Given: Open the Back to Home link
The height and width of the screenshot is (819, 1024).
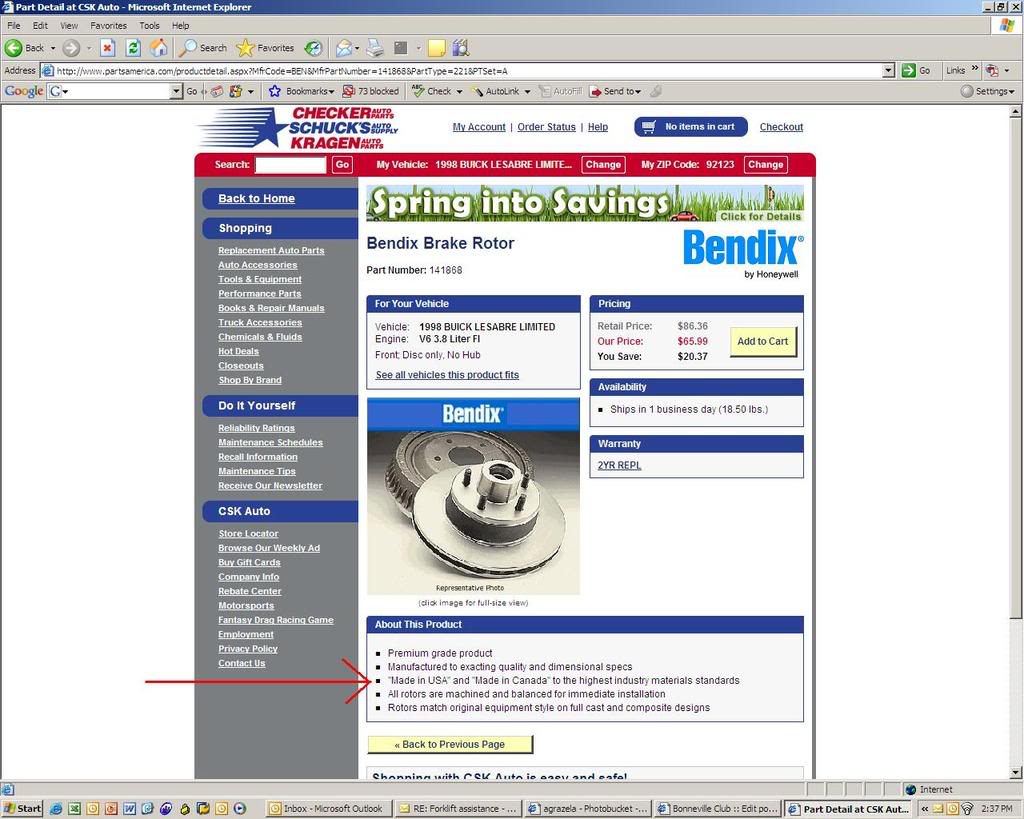Looking at the screenshot, I should tap(256, 199).
